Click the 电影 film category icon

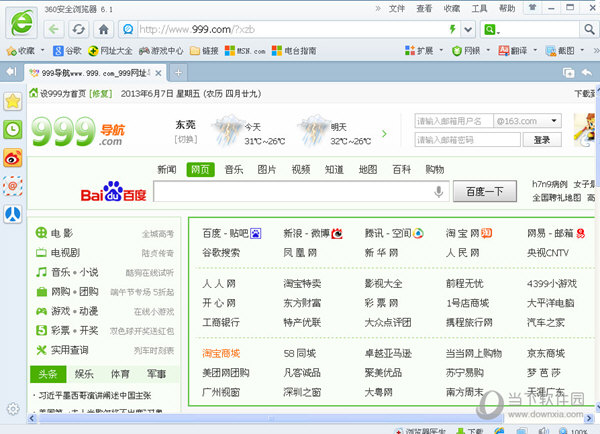[x=41, y=233]
